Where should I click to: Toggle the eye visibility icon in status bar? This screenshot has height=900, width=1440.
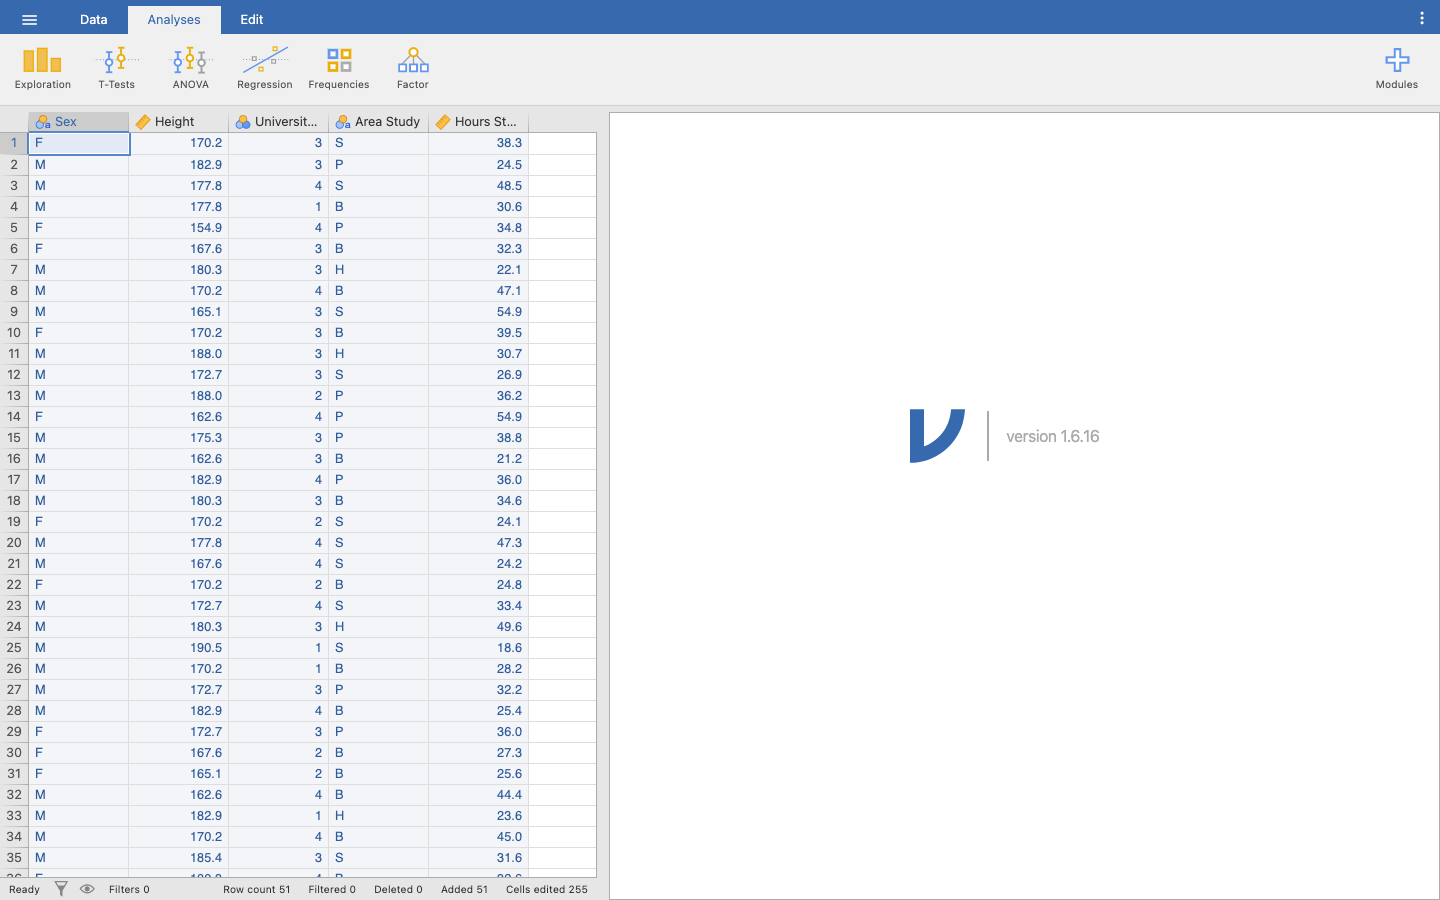point(87,889)
